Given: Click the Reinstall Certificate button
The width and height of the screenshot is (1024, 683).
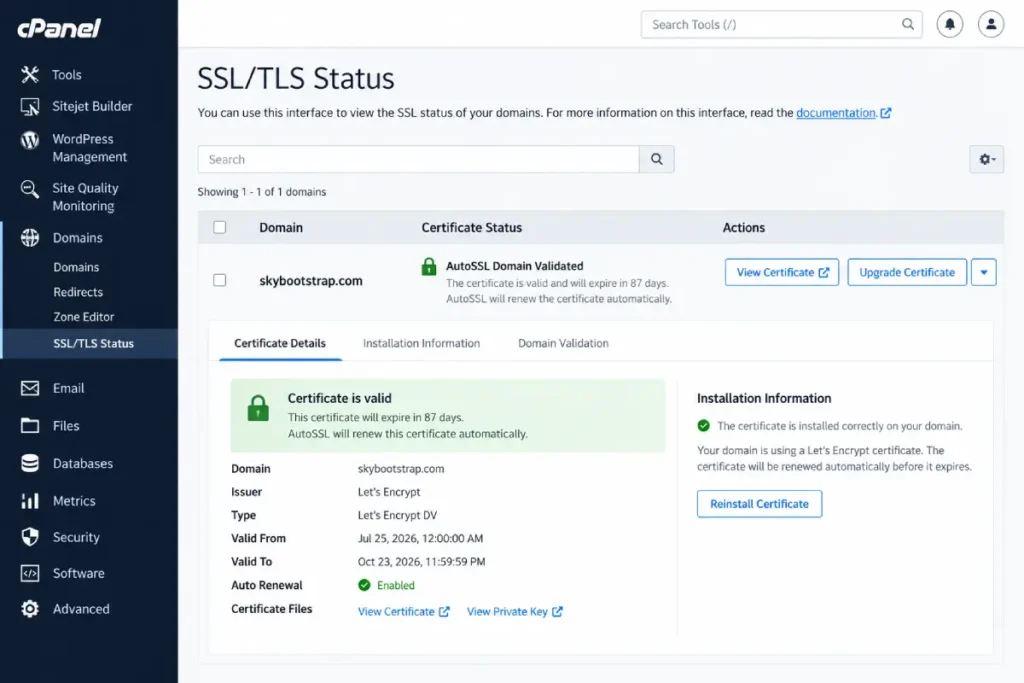Looking at the screenshot, I should tap(760, 504).
